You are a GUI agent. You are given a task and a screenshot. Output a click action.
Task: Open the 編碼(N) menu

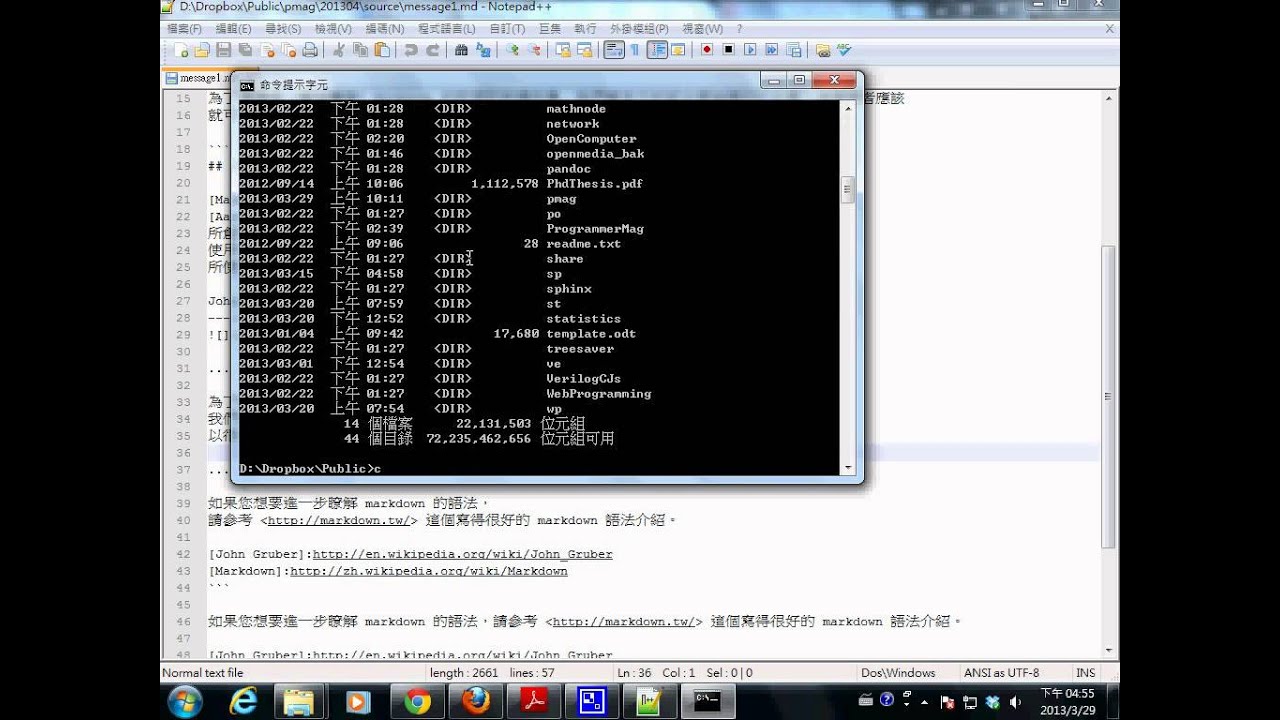pyautogui.click(x=385, y=29)
